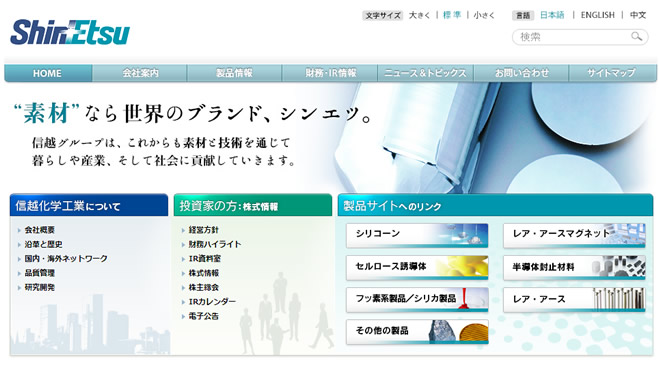659x369 pixels.
Task: Open the 会社案内 navigation tab
Action: point(140,73)
